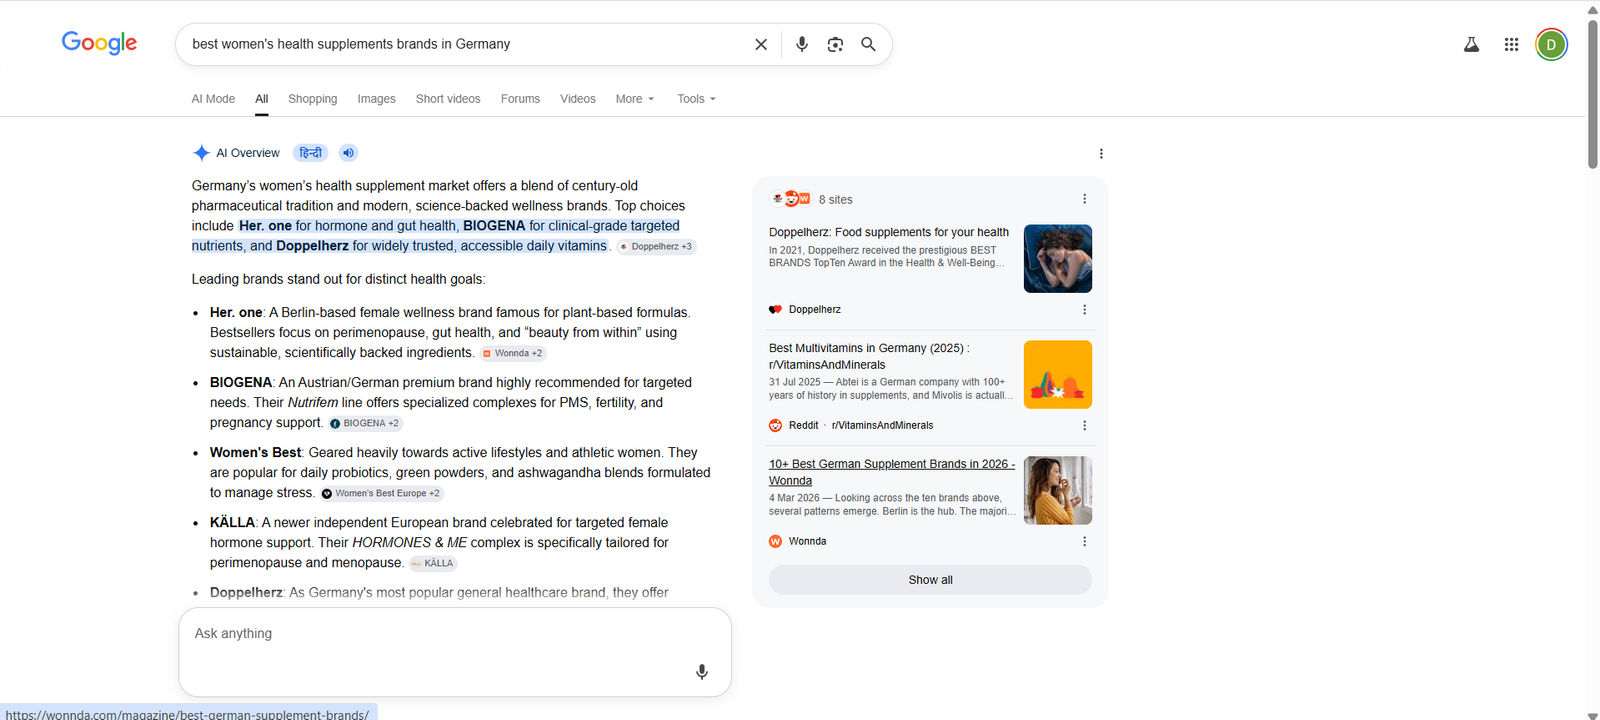This screenshot has width=1600, height=720.
Task: Select the Shopping tab
Action: pyautogui.click(x=313, y=99)
